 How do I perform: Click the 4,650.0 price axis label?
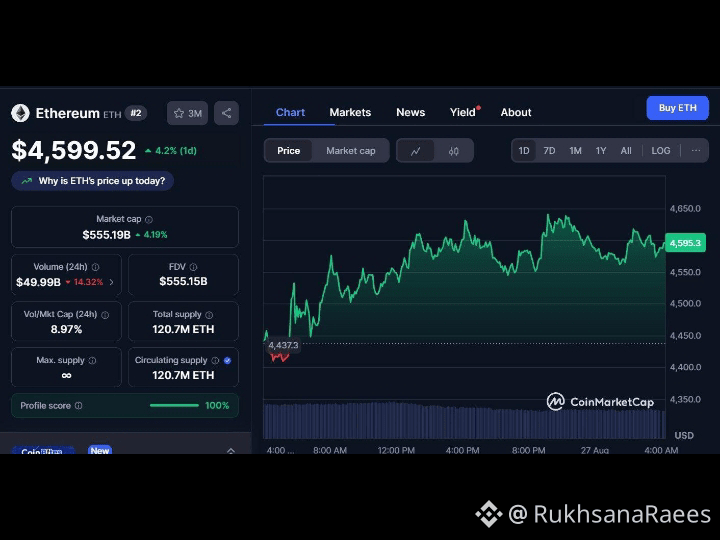pyautogui.click(x=685, y=208)
